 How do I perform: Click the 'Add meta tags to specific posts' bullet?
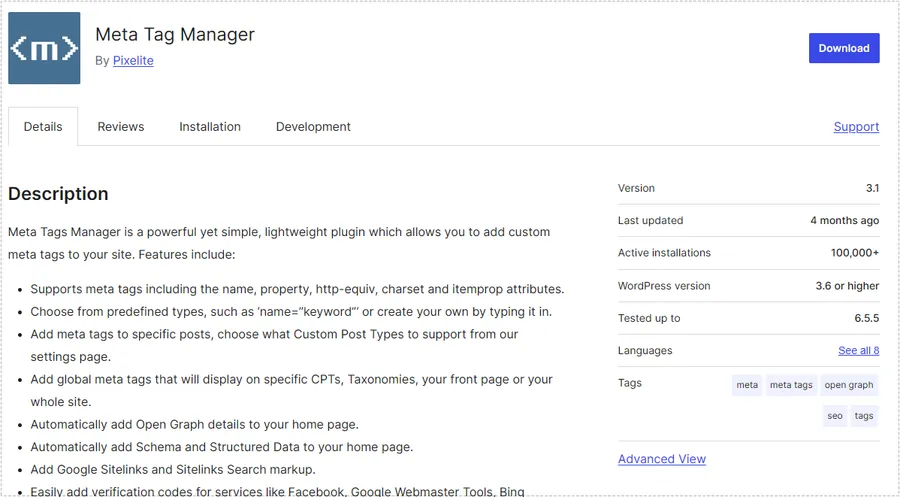(x=274, y=345)
